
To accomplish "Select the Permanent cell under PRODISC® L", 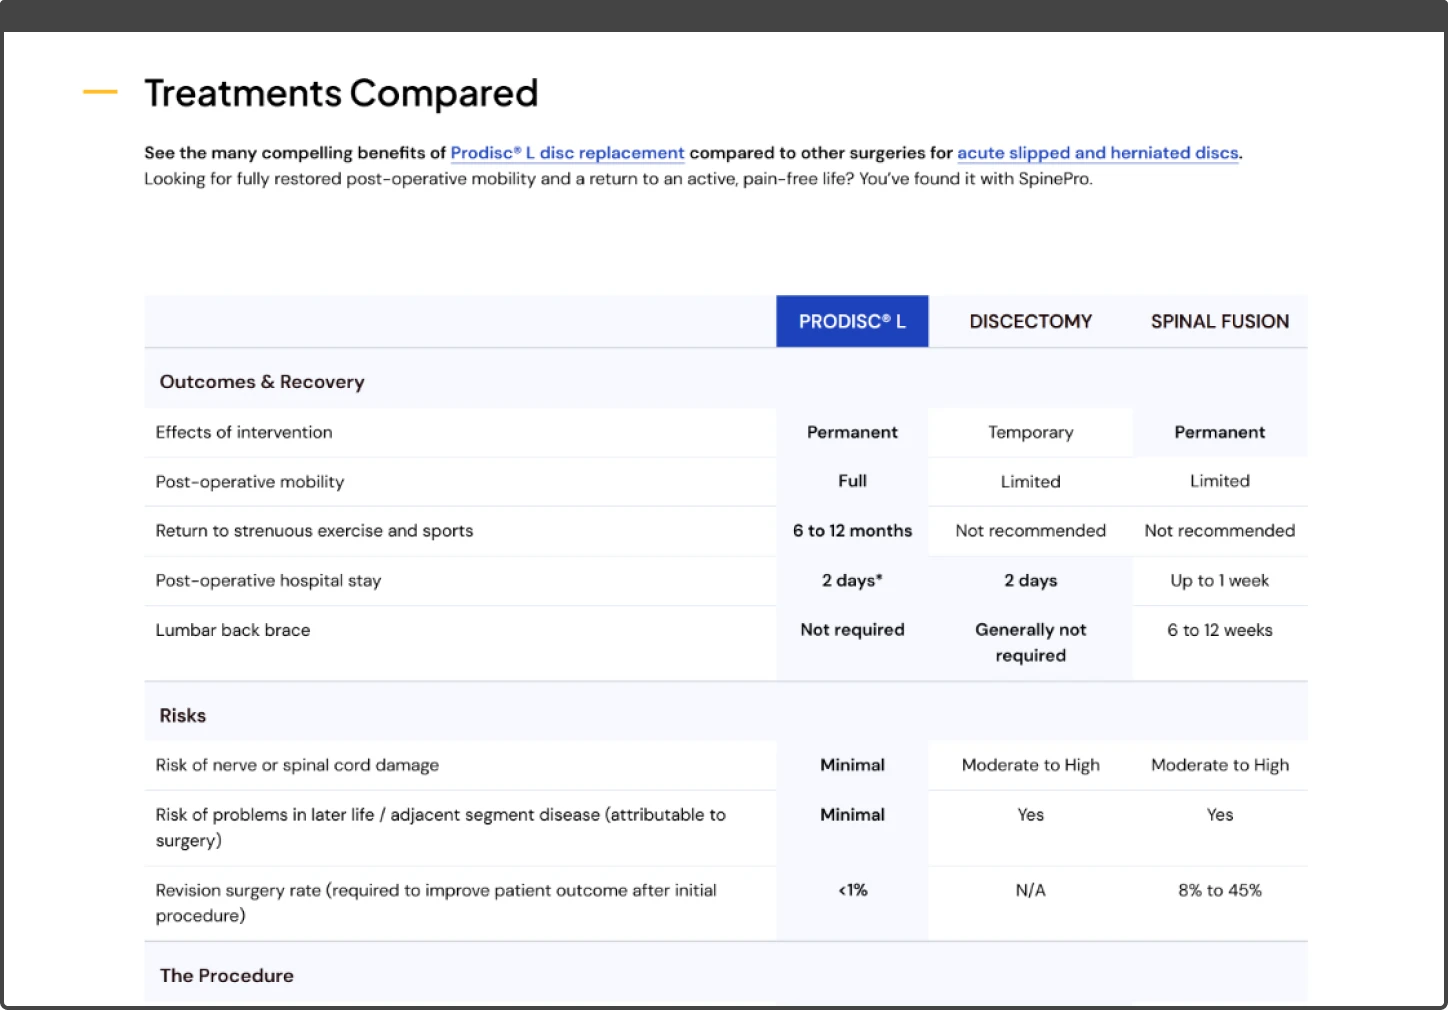I will point(852,432).
